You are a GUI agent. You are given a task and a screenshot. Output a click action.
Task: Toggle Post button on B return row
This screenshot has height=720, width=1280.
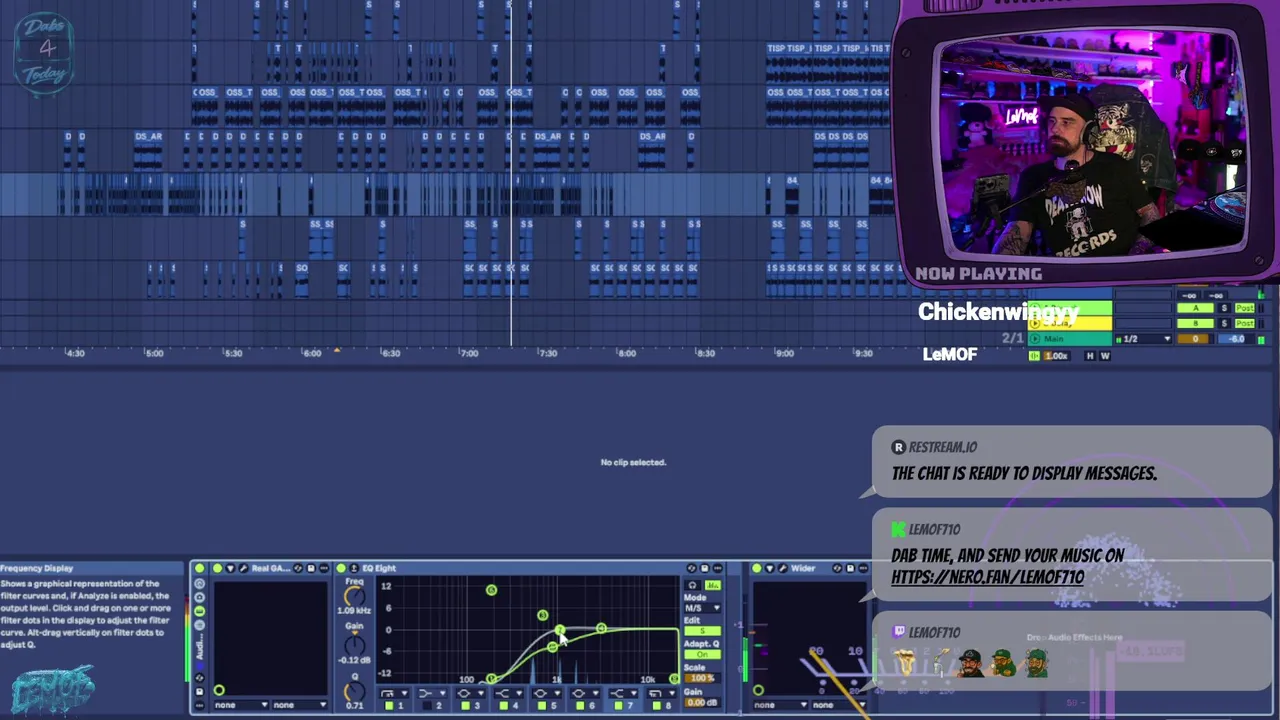[x=1245, y=324]
